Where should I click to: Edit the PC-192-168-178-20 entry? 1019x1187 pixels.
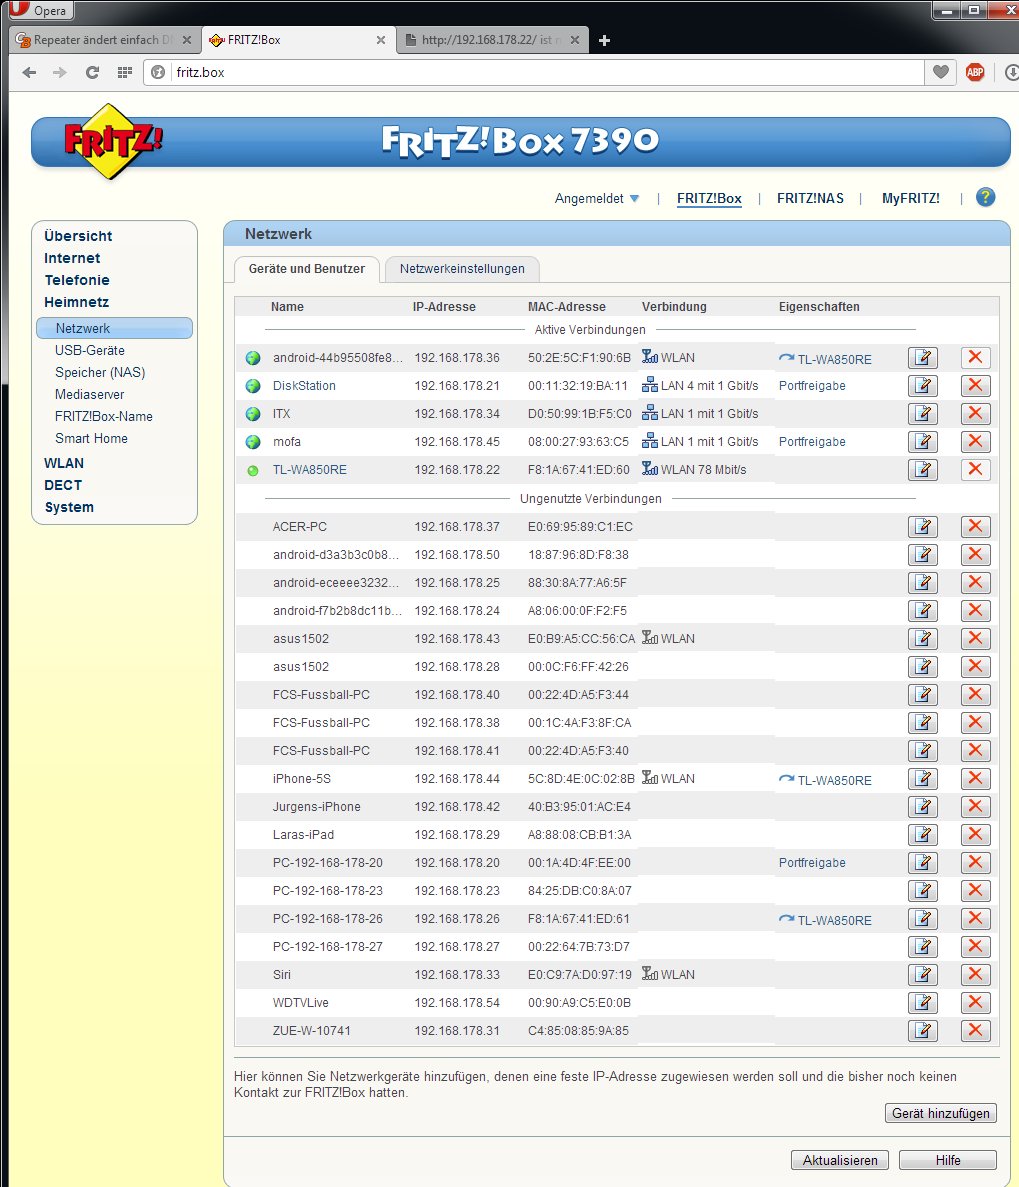[922, 862]
